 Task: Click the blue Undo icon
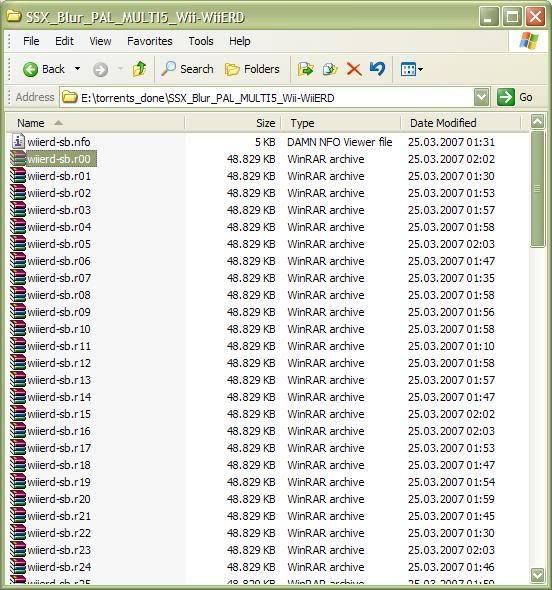point(377,69)
